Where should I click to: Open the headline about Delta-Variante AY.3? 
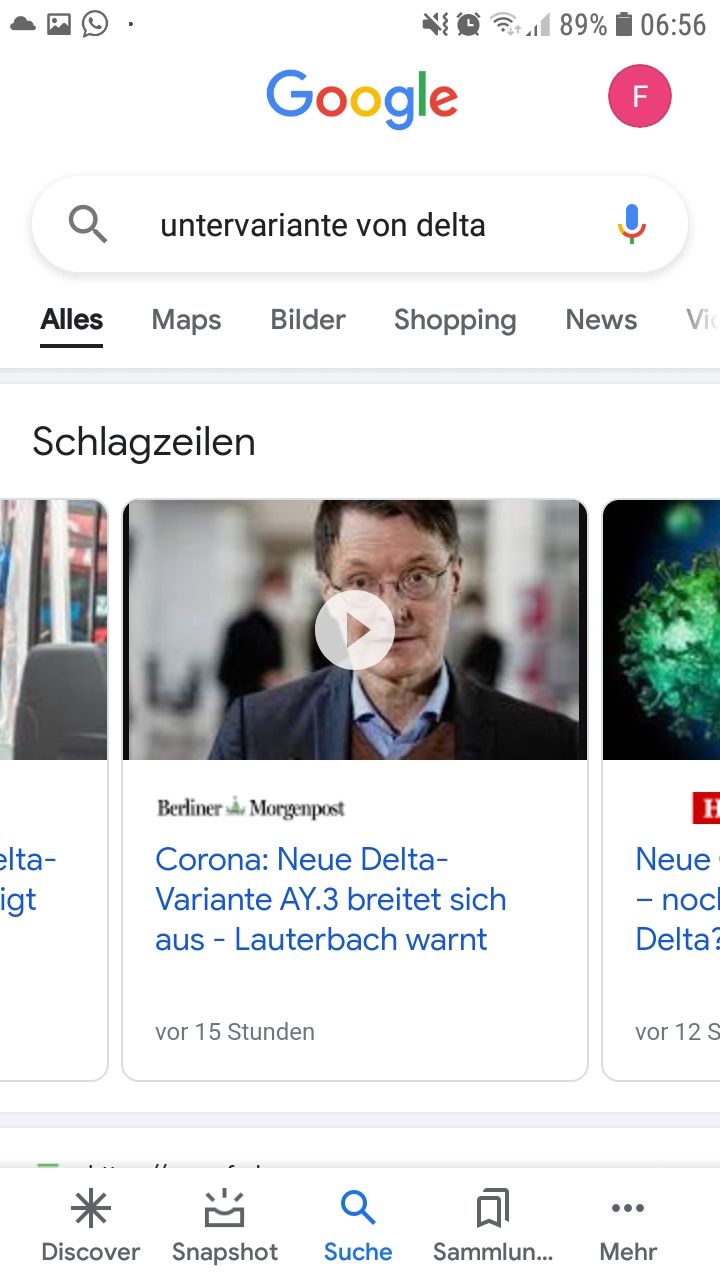click(x=330, y=899)
